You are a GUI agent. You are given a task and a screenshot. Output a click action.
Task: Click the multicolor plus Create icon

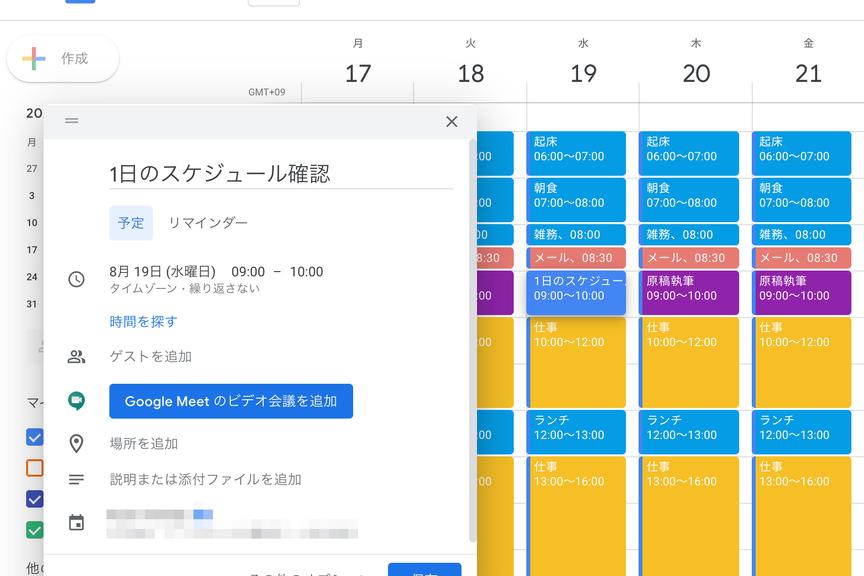pos(34,58)
